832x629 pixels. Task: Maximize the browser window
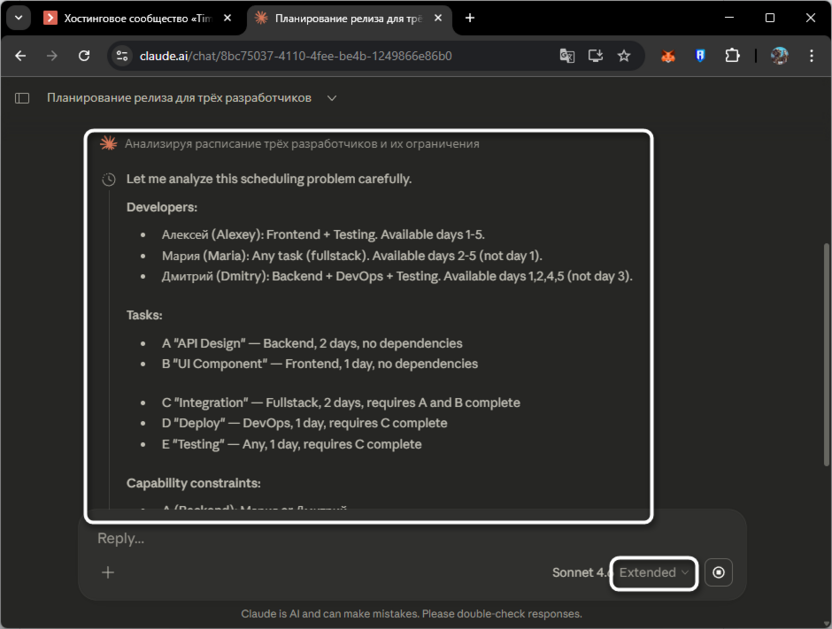(x=770, y=18)
